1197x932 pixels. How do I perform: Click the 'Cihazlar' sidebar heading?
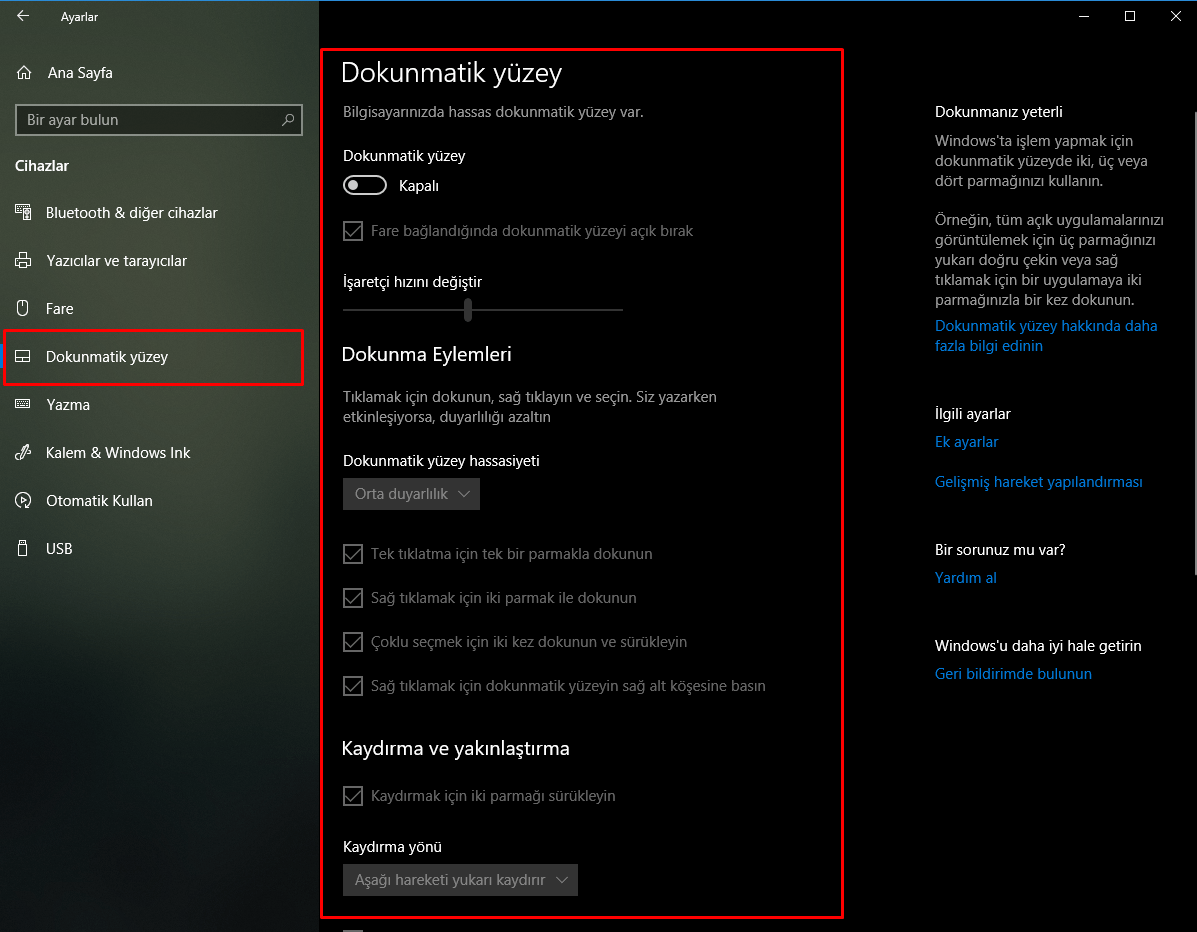click(42, 166)
